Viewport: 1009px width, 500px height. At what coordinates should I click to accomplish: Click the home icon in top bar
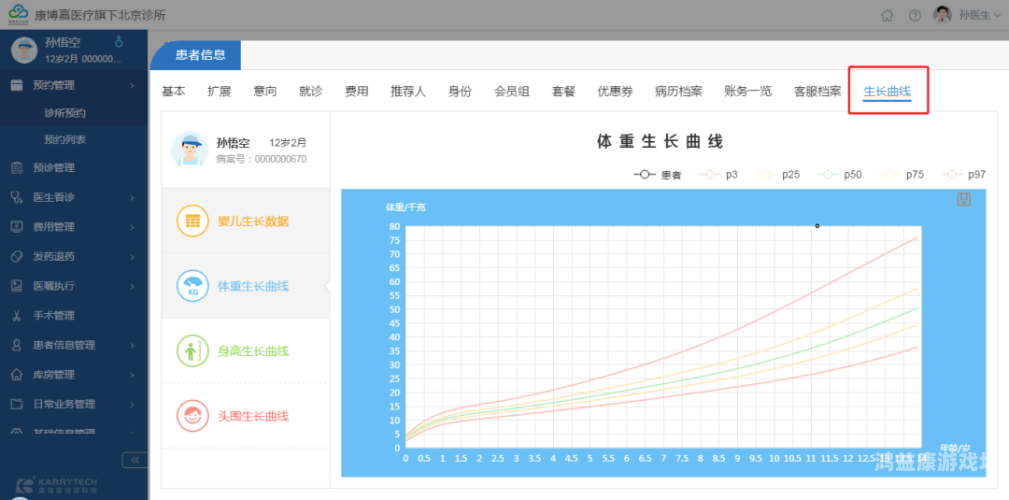click(887, 15)
